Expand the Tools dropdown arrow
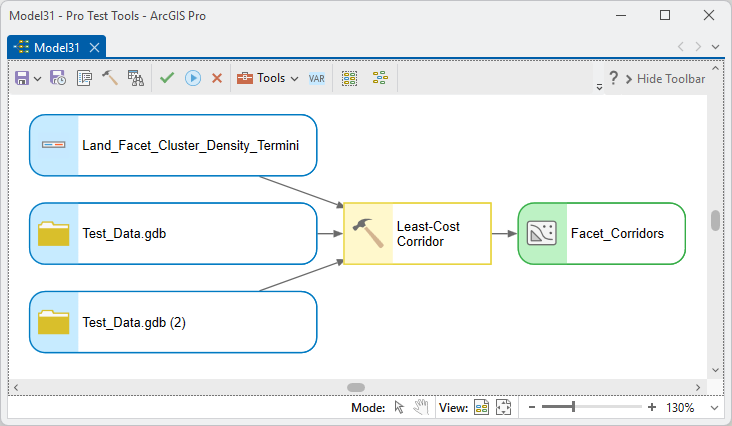The height and width of the screenshot is (426, 732). 294,79
